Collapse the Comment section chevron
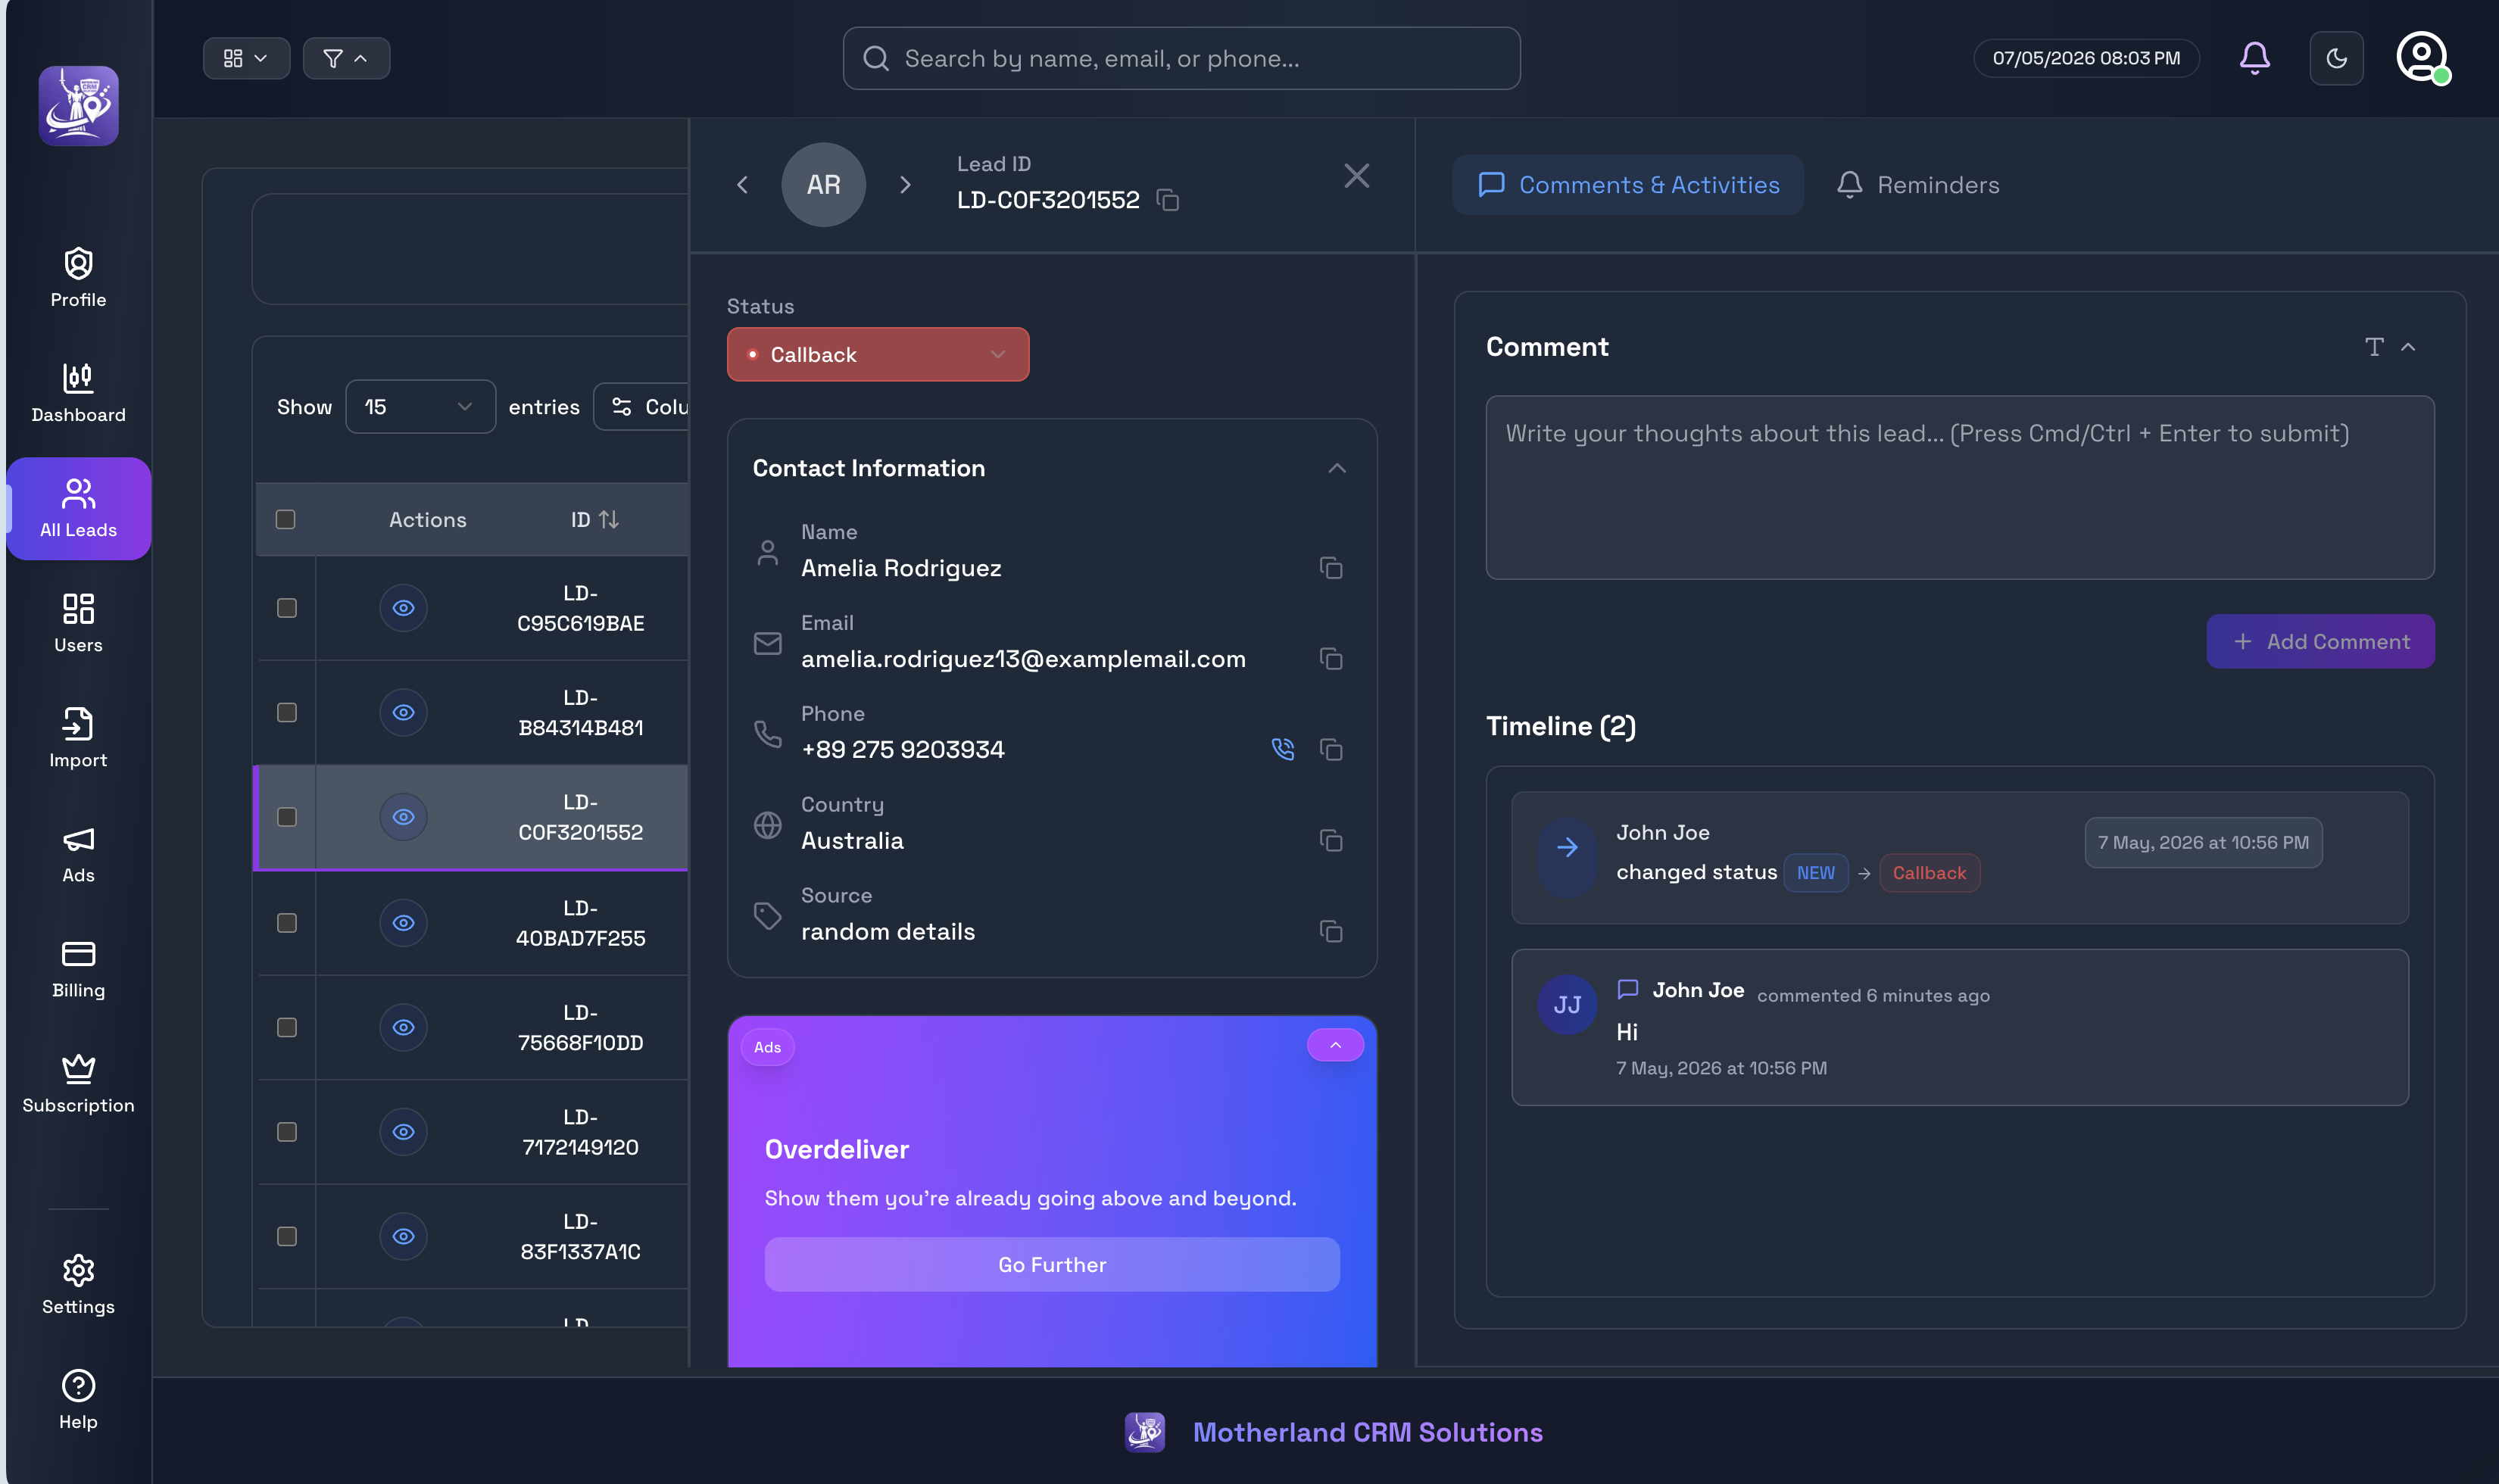The height and width of the screenshot is (1484, 2499). (x=2408, y=347)
